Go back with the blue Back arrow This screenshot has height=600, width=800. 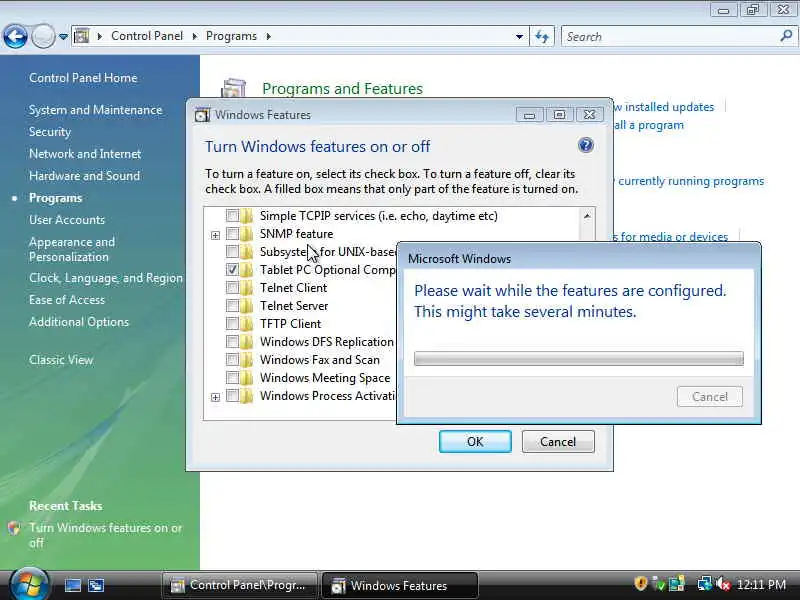click(15, 37)
